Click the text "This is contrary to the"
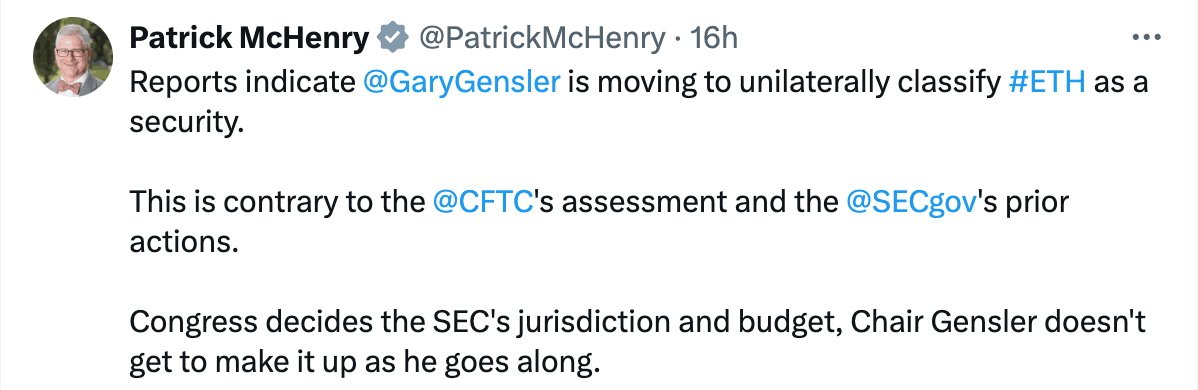 click(x=277, y=203)
